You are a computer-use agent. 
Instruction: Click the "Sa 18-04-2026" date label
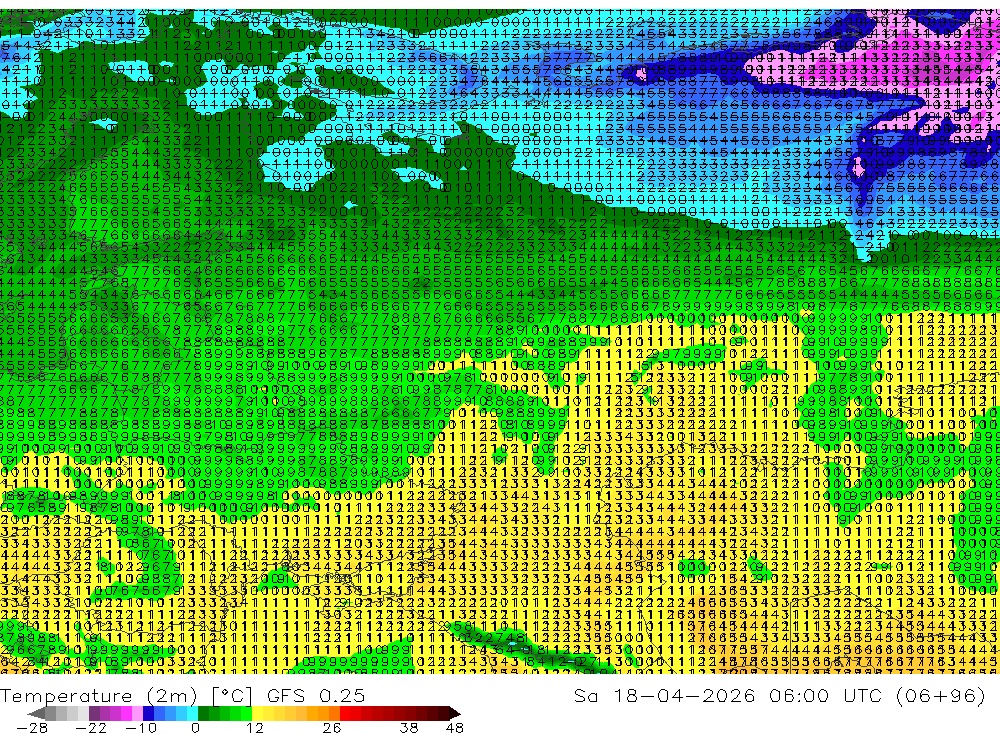[664, 695]
